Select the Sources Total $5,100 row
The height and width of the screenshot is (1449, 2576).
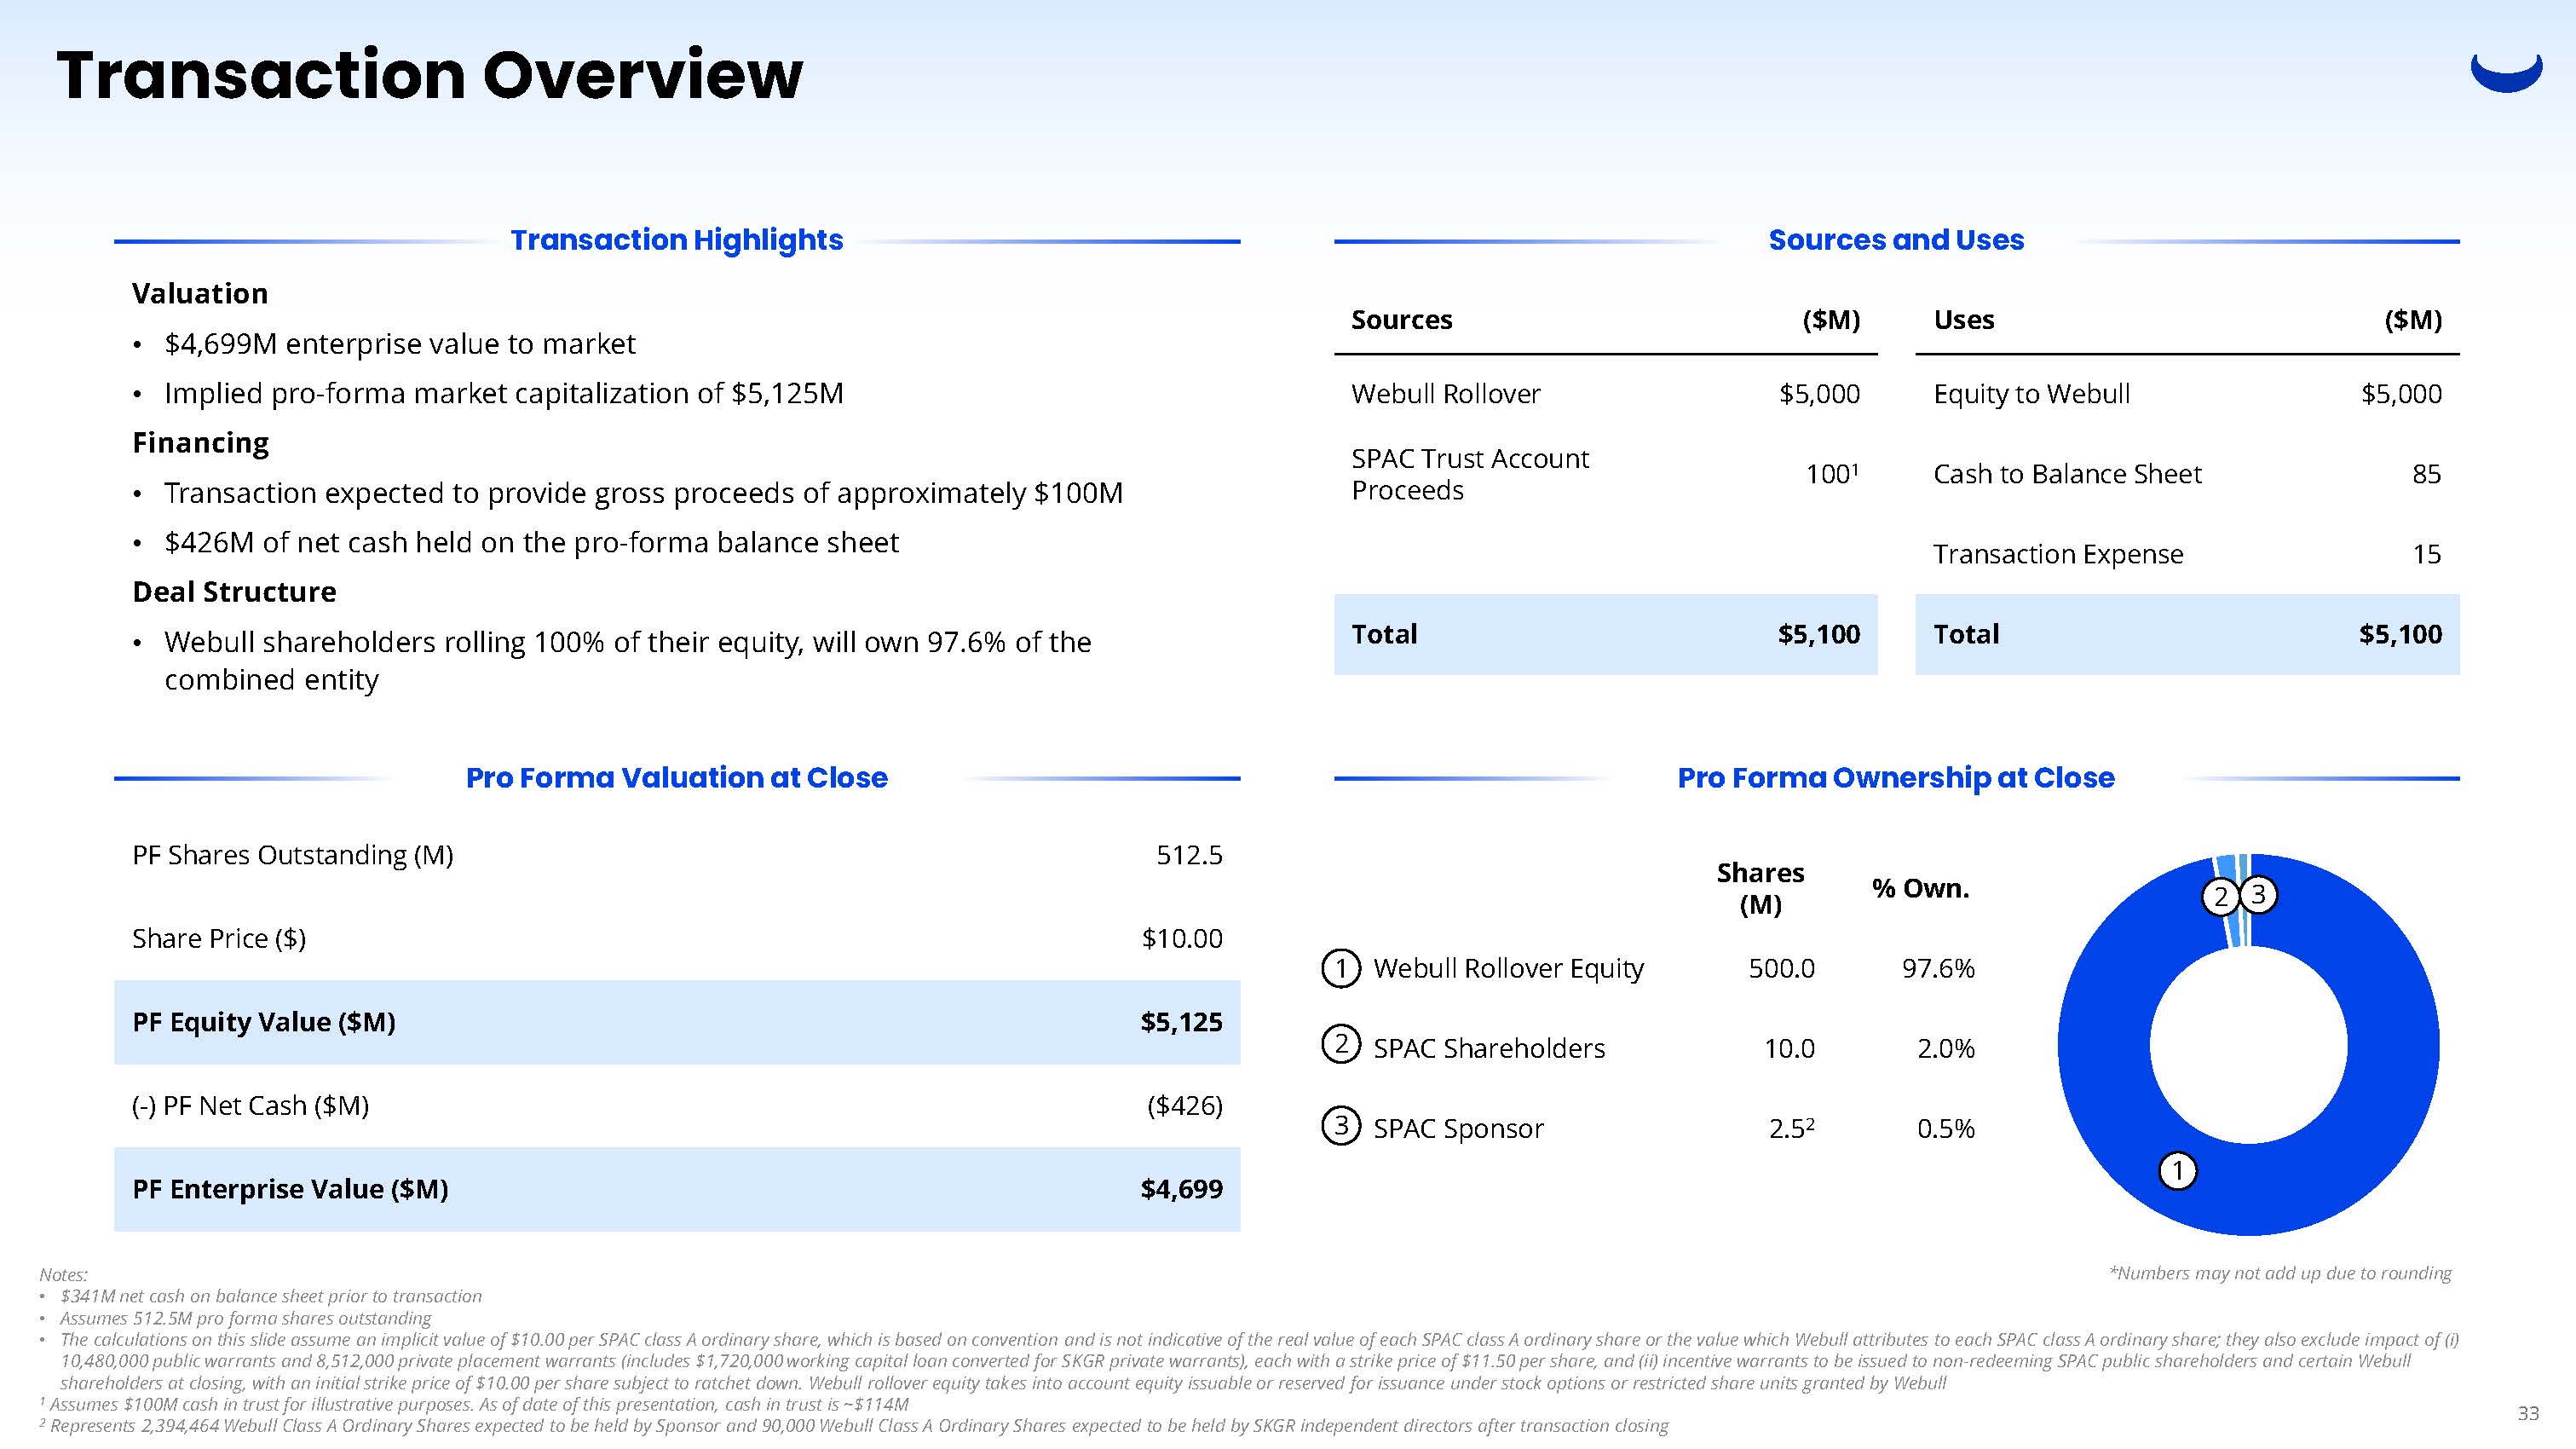(1605, 634)
